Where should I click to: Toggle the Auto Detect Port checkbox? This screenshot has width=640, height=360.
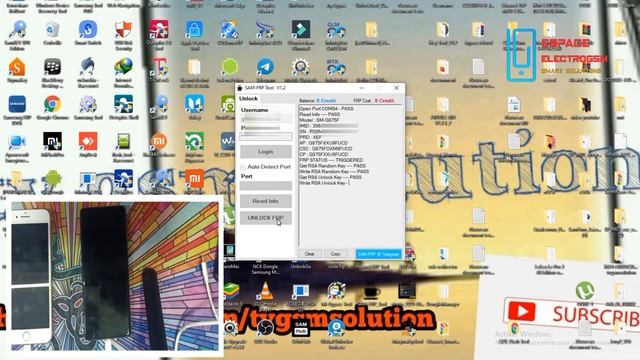pyautogui.click(x=244, y=167)
